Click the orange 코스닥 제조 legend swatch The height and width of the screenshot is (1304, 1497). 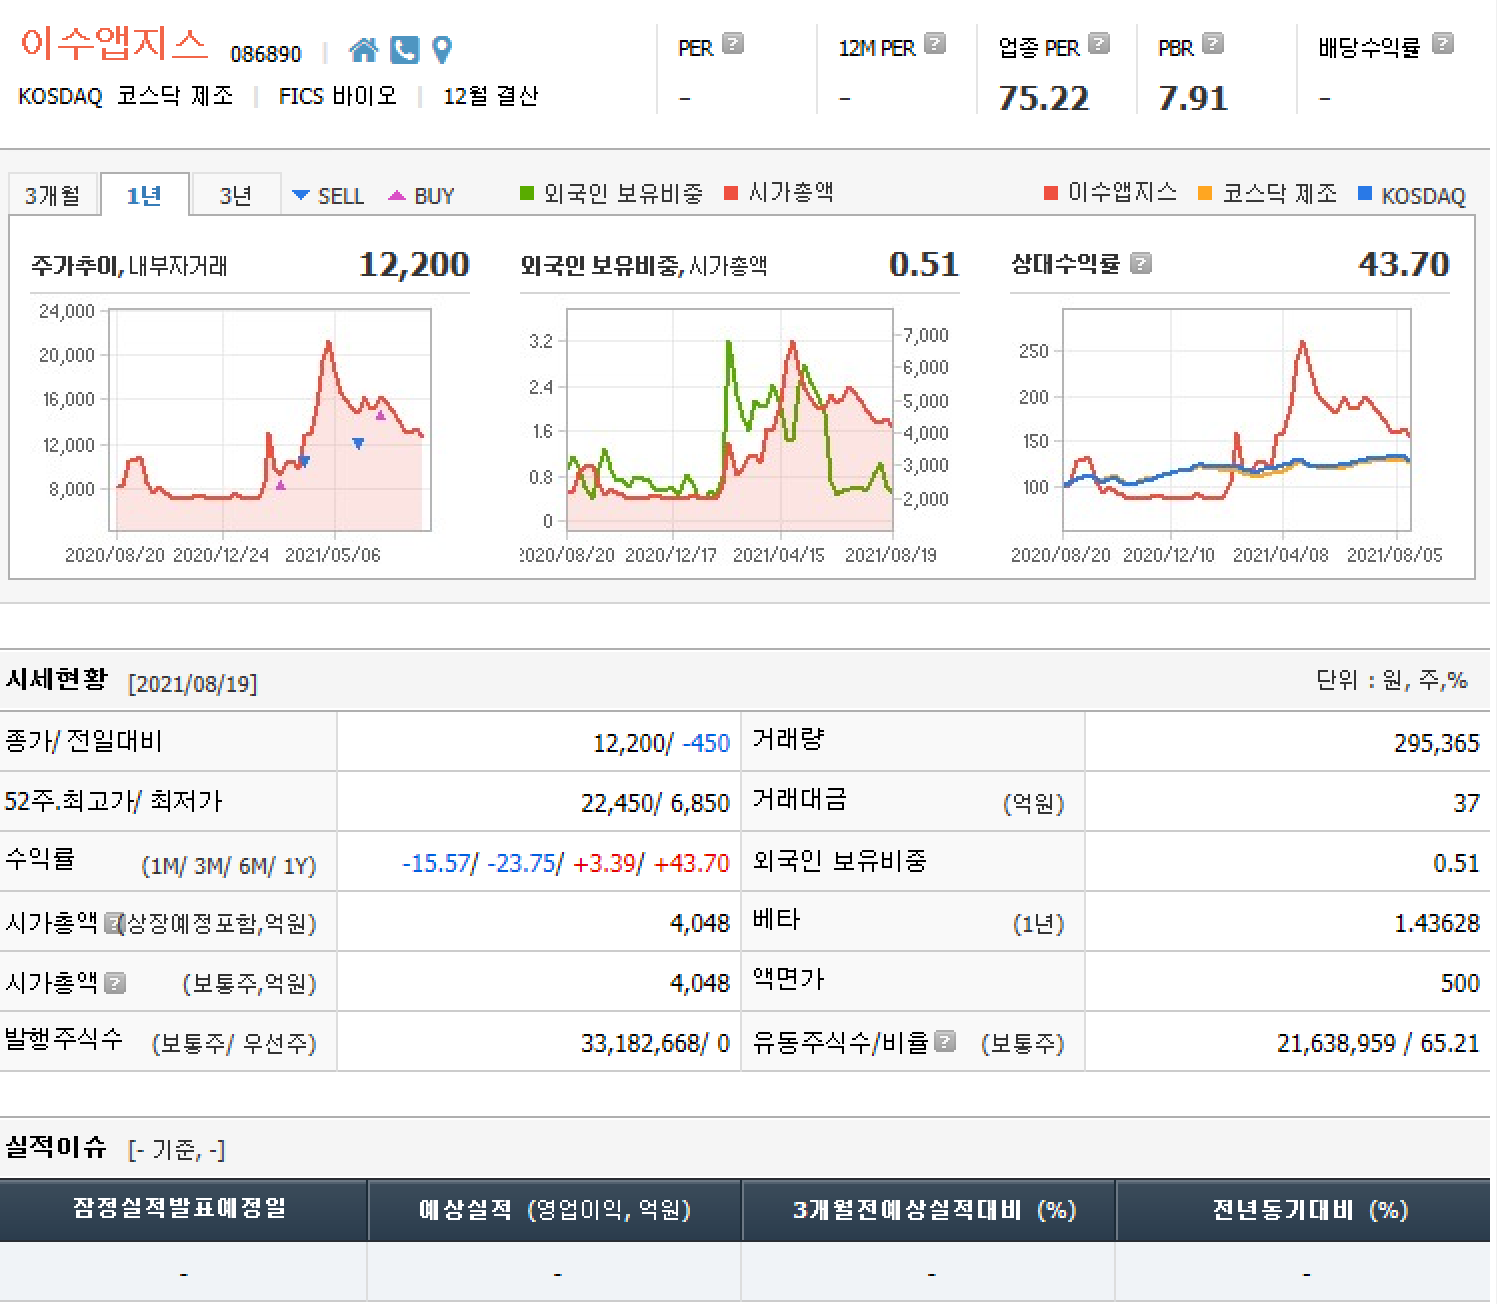click(1205, 194)
